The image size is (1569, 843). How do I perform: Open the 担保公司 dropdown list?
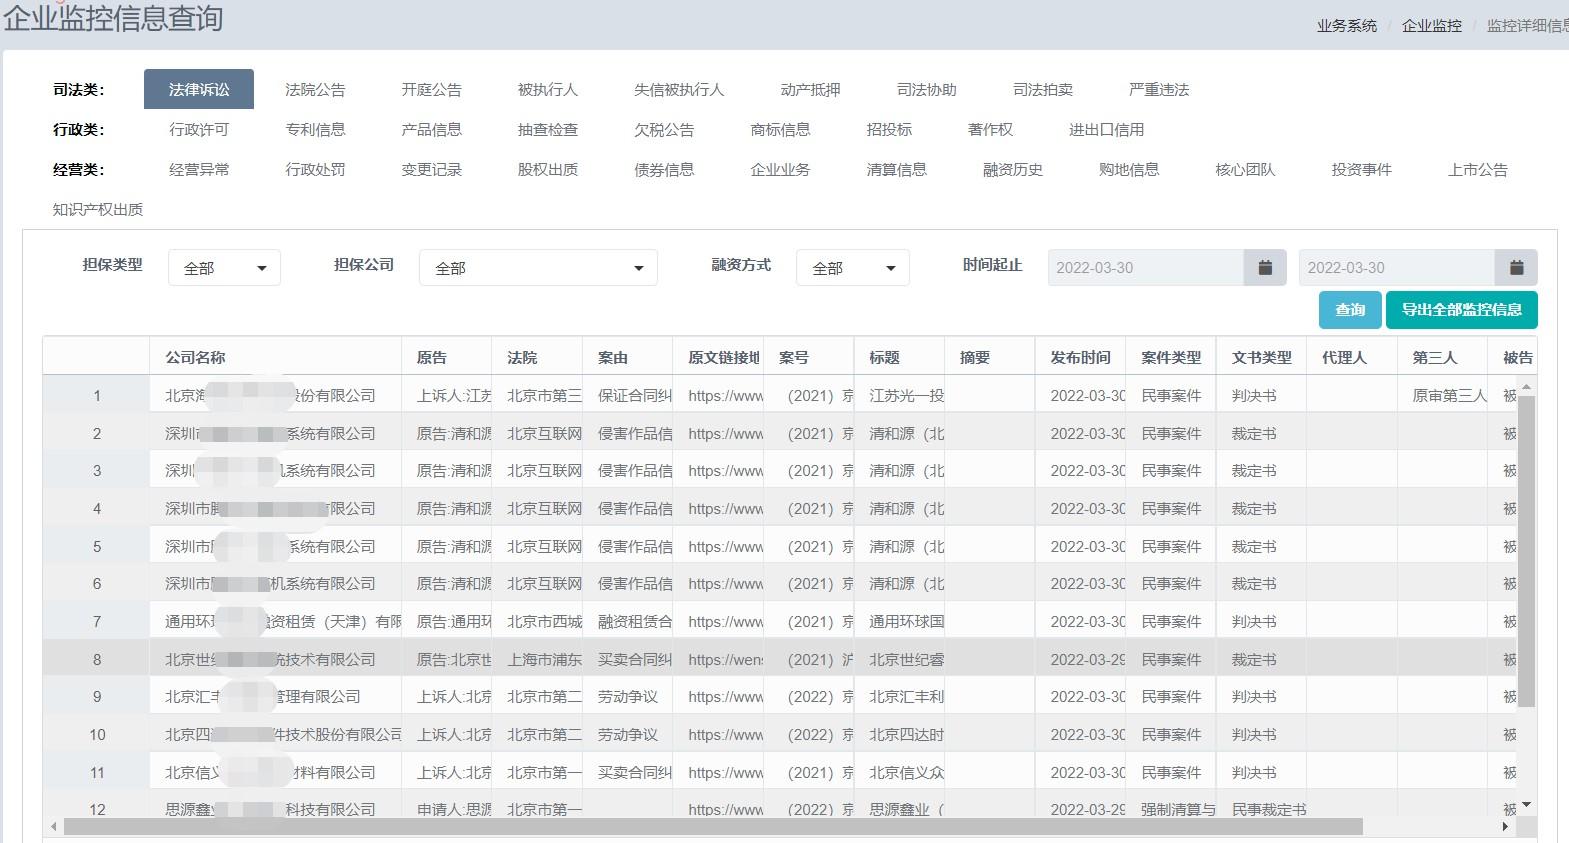[538, 268]
